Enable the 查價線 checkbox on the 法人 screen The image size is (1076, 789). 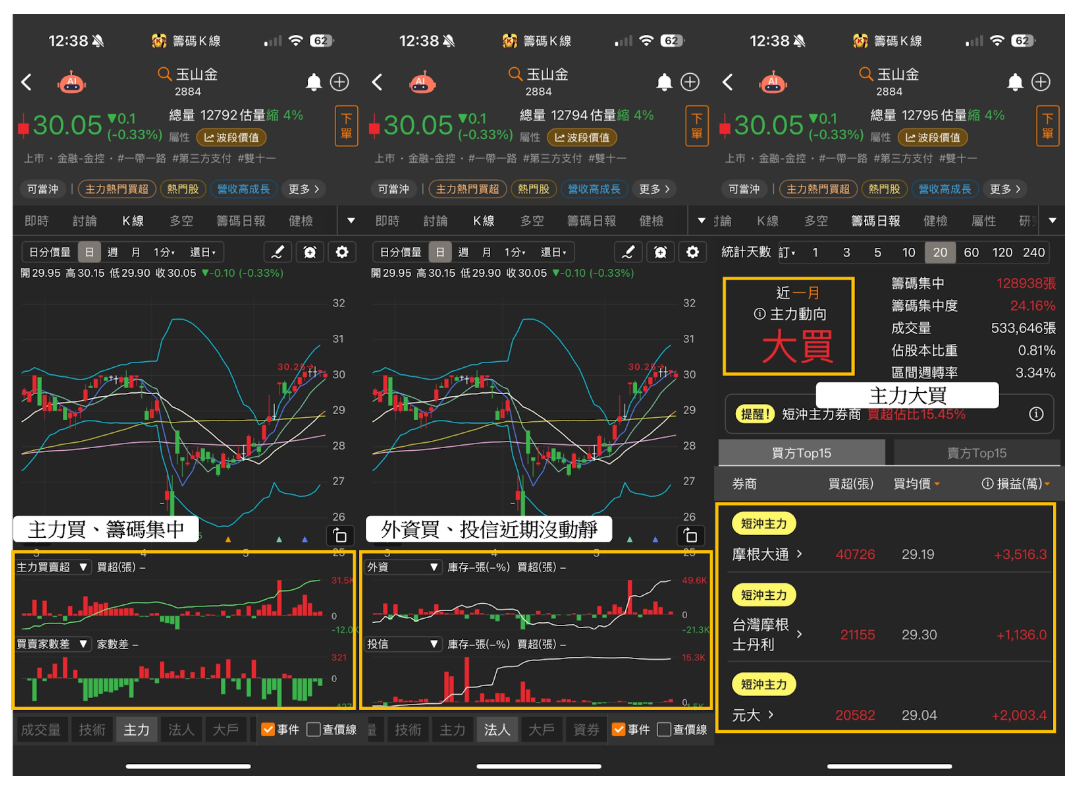[x=664, y=729]
